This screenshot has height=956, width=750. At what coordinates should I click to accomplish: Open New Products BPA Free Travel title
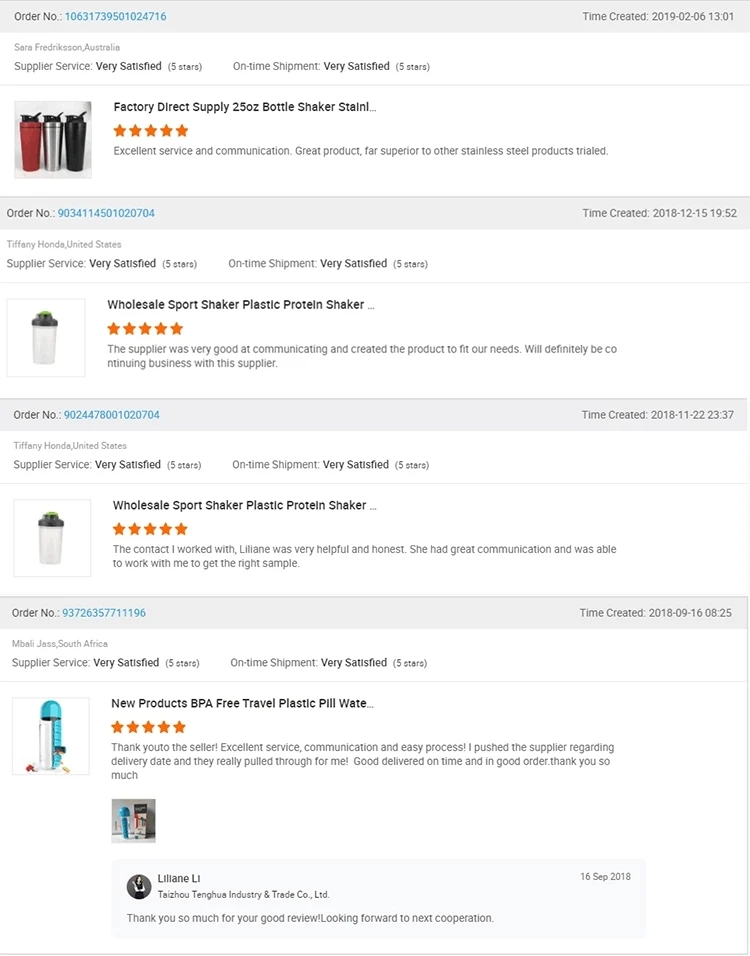(x=242, y=704)
